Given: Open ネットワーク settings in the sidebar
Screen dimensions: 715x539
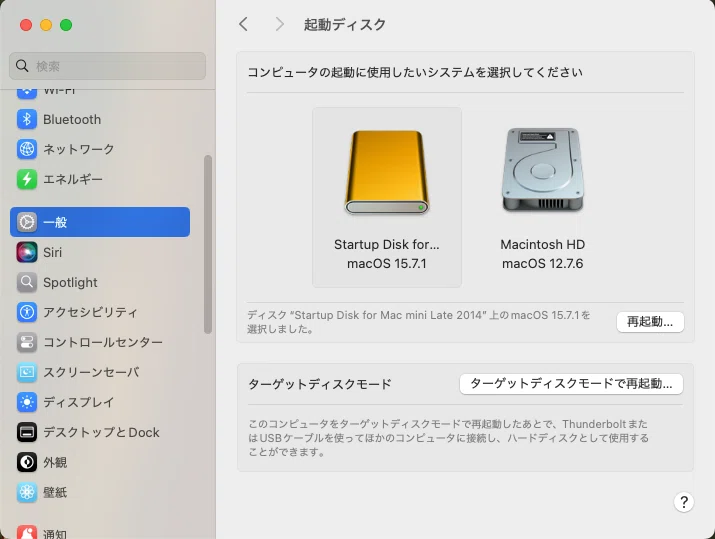Looking at the screenshot, I should (x=100, y=149).
